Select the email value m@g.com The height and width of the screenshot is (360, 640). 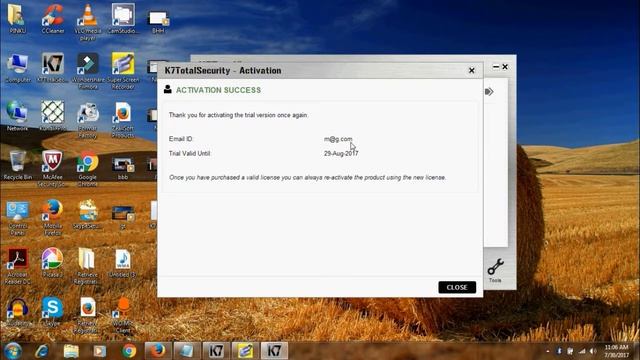[338, 139]
